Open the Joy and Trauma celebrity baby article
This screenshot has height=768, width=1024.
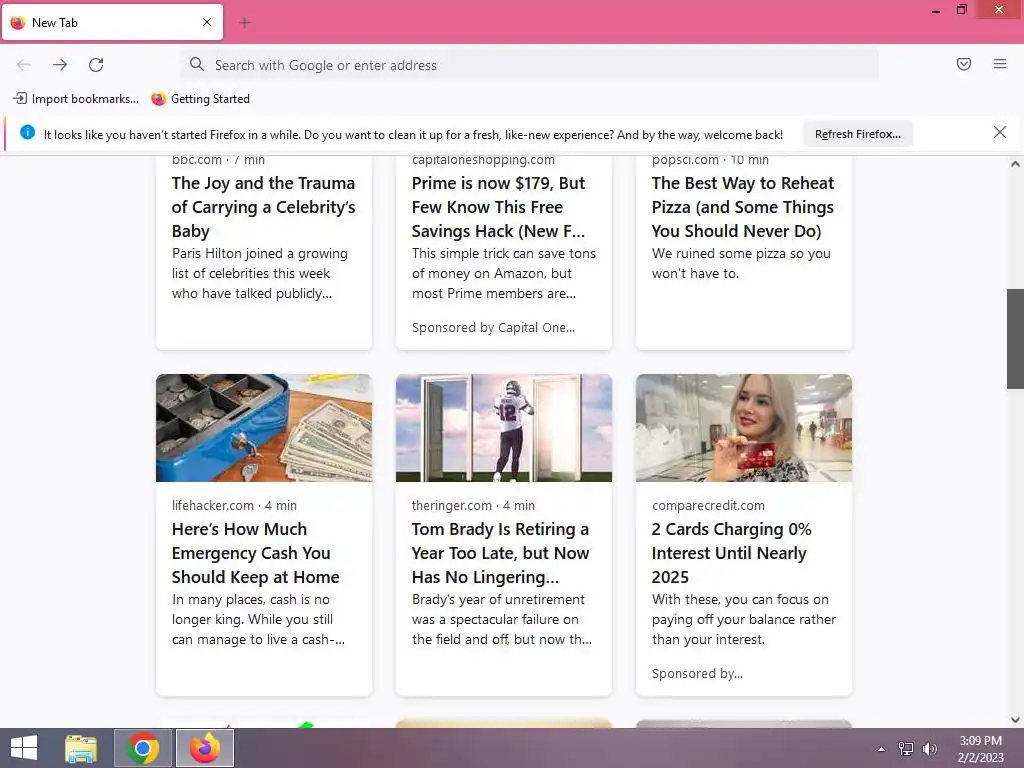point(263,207)
